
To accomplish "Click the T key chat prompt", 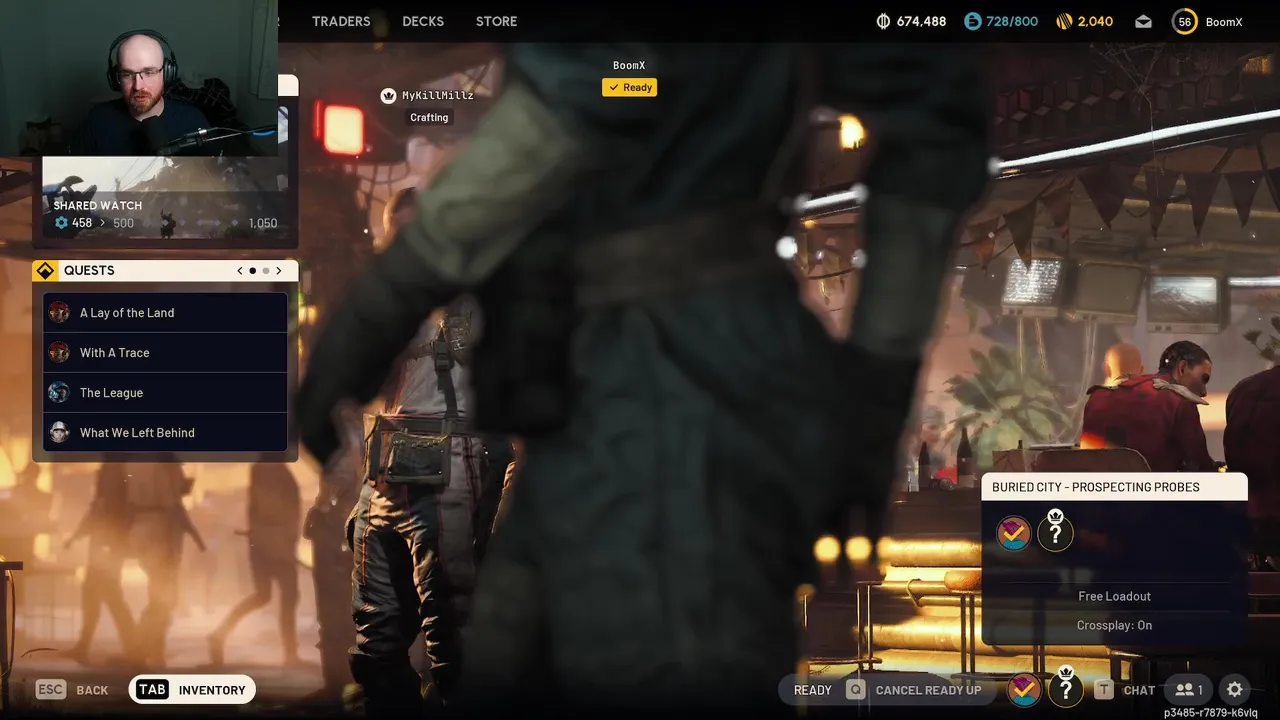I will pos(1104,690).
